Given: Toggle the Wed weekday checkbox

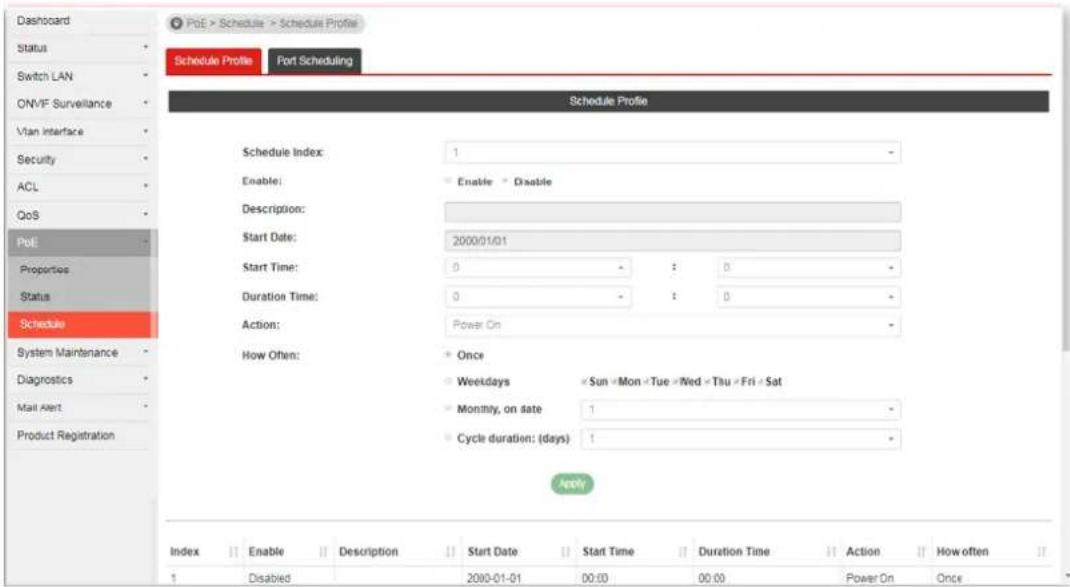Looking at the screenshot, I should tap(675, 382).
